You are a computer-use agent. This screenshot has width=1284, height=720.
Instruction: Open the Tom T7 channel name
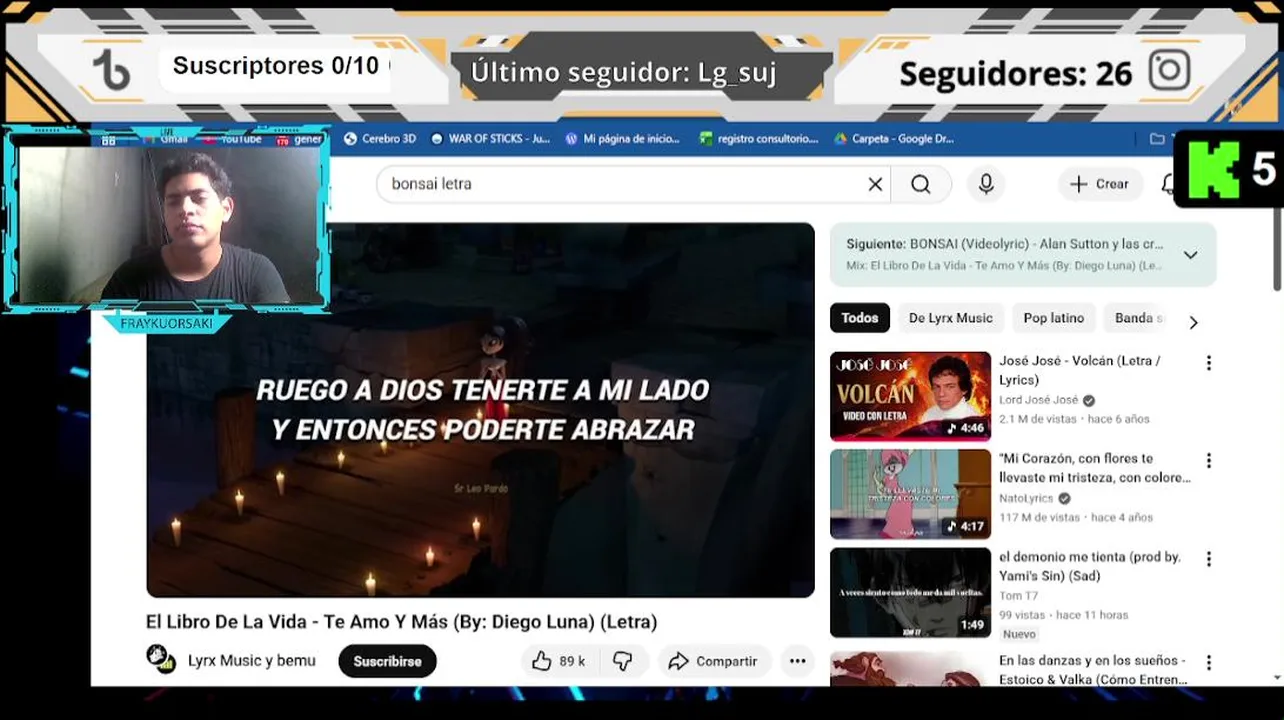pos(1017,596)
